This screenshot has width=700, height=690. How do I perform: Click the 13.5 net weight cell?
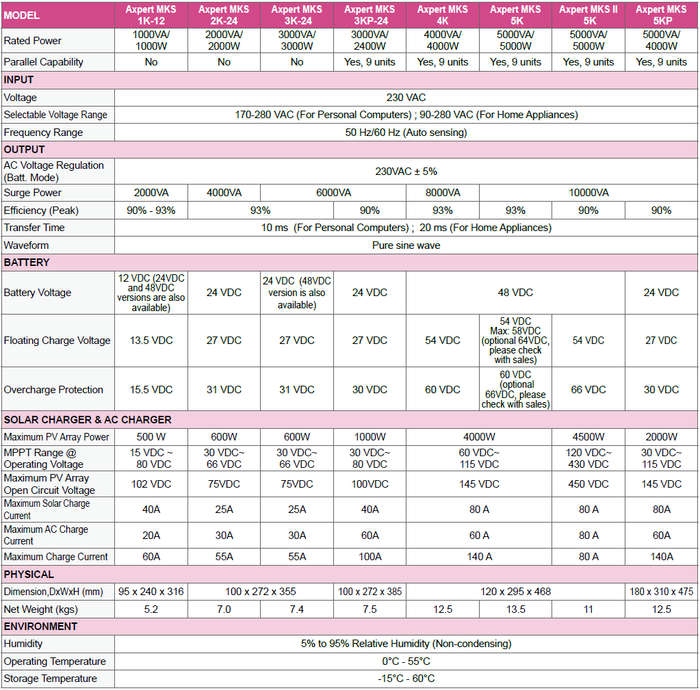[515, 609]
